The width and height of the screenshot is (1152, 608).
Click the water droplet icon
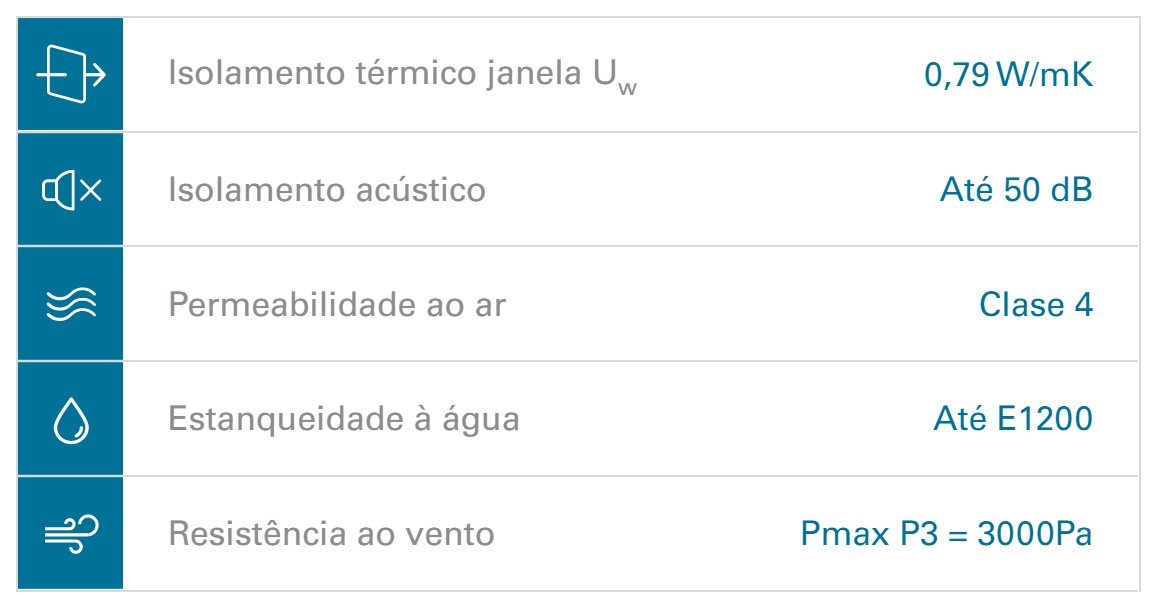tap(71, 420)
